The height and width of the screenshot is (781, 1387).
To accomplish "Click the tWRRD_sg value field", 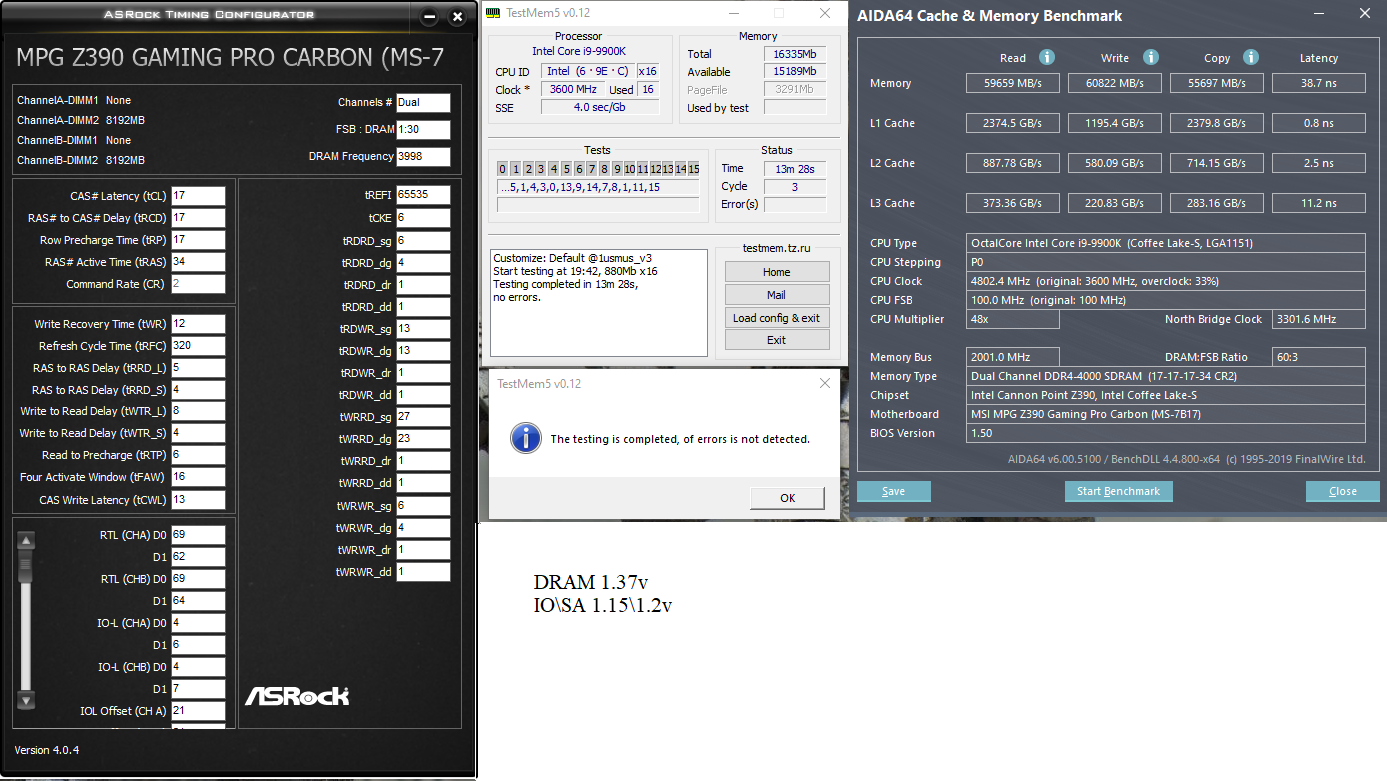I will 423,416.
